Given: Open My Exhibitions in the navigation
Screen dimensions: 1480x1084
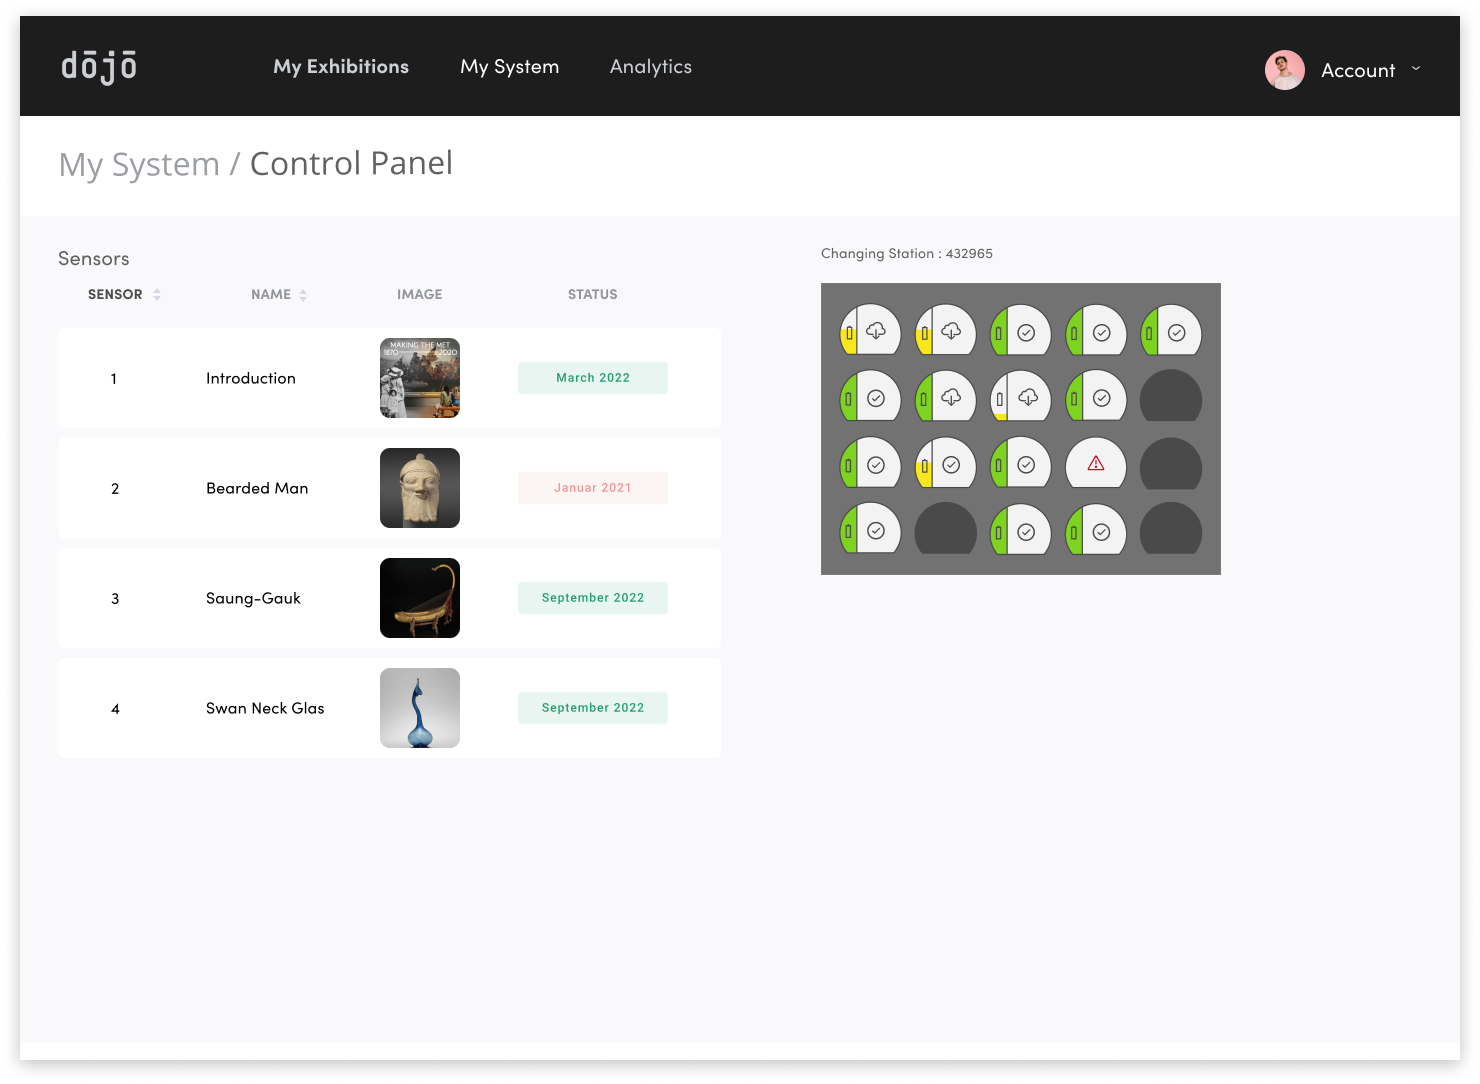Looking at the screenshot, I should [x=341, y=66].
